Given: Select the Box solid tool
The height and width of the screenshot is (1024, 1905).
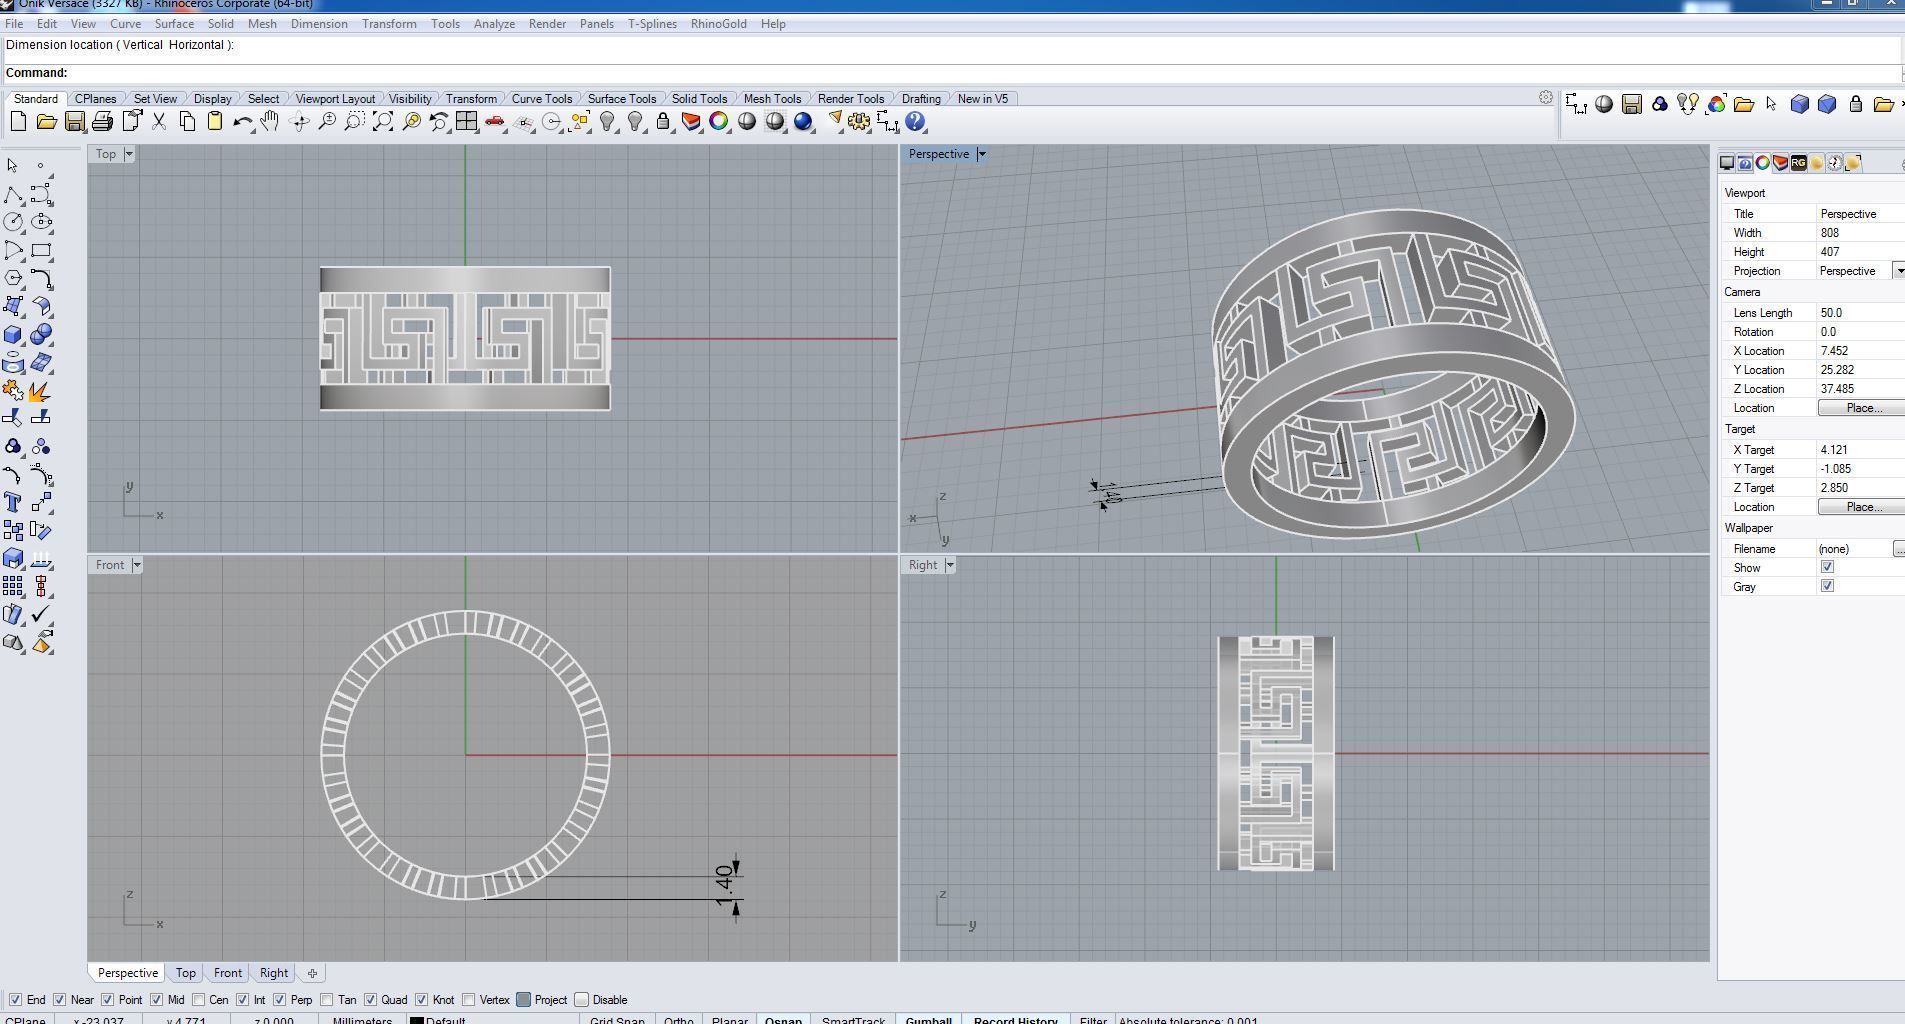Looking at the screenshot, I should (14, 335).
